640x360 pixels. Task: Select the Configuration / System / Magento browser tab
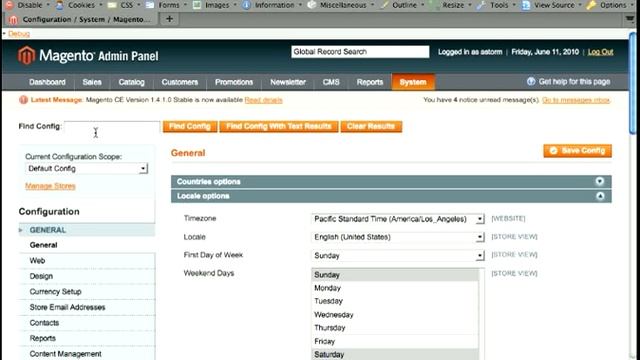tap(81, 19)
